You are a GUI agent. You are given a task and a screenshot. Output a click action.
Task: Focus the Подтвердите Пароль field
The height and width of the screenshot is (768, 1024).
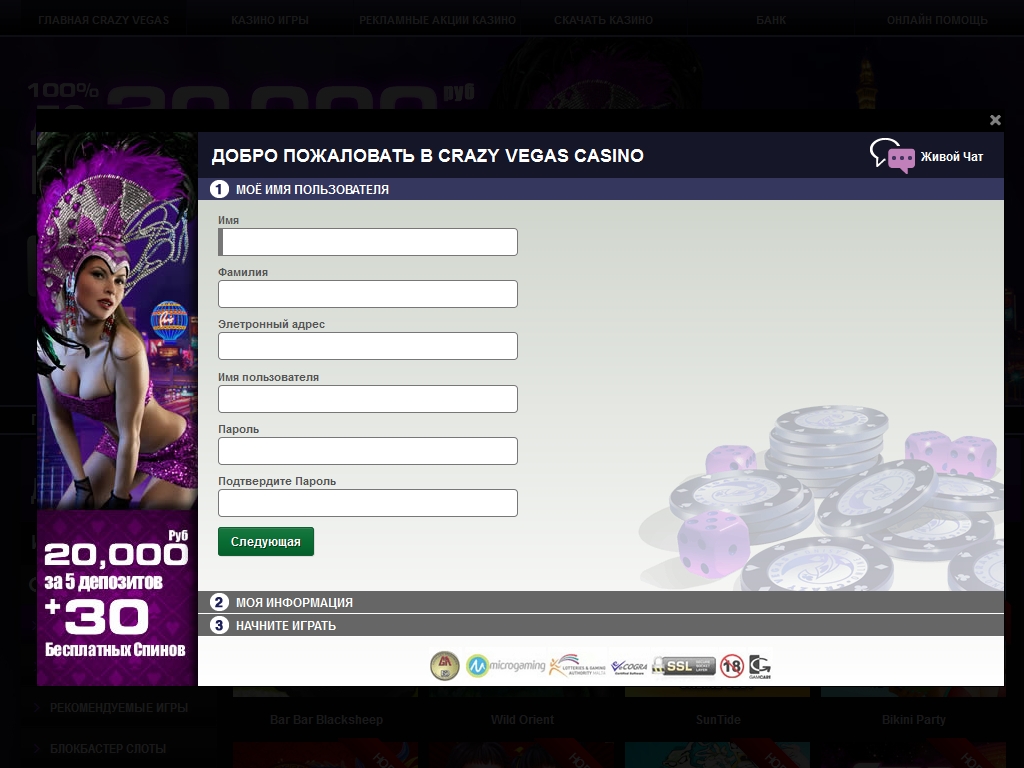coord(368,503)
